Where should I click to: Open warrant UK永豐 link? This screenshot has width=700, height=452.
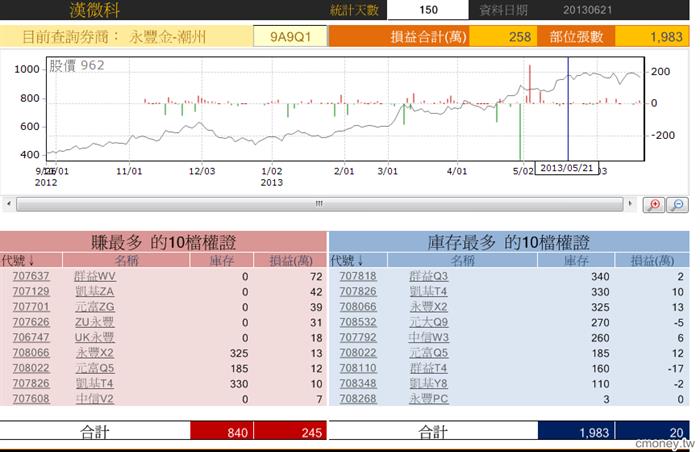coord(95,338)
